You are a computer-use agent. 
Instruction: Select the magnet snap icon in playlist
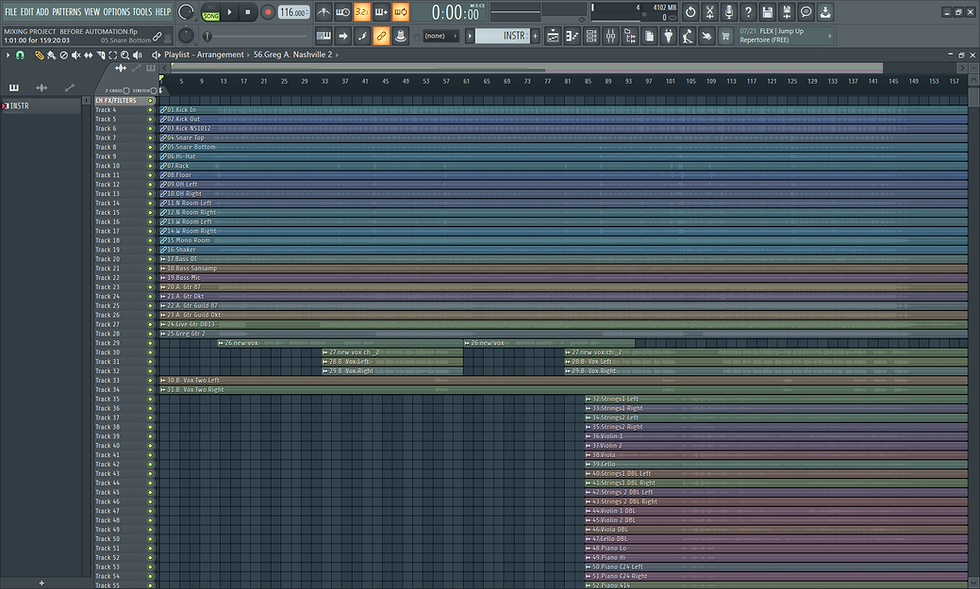coord(20,54)
